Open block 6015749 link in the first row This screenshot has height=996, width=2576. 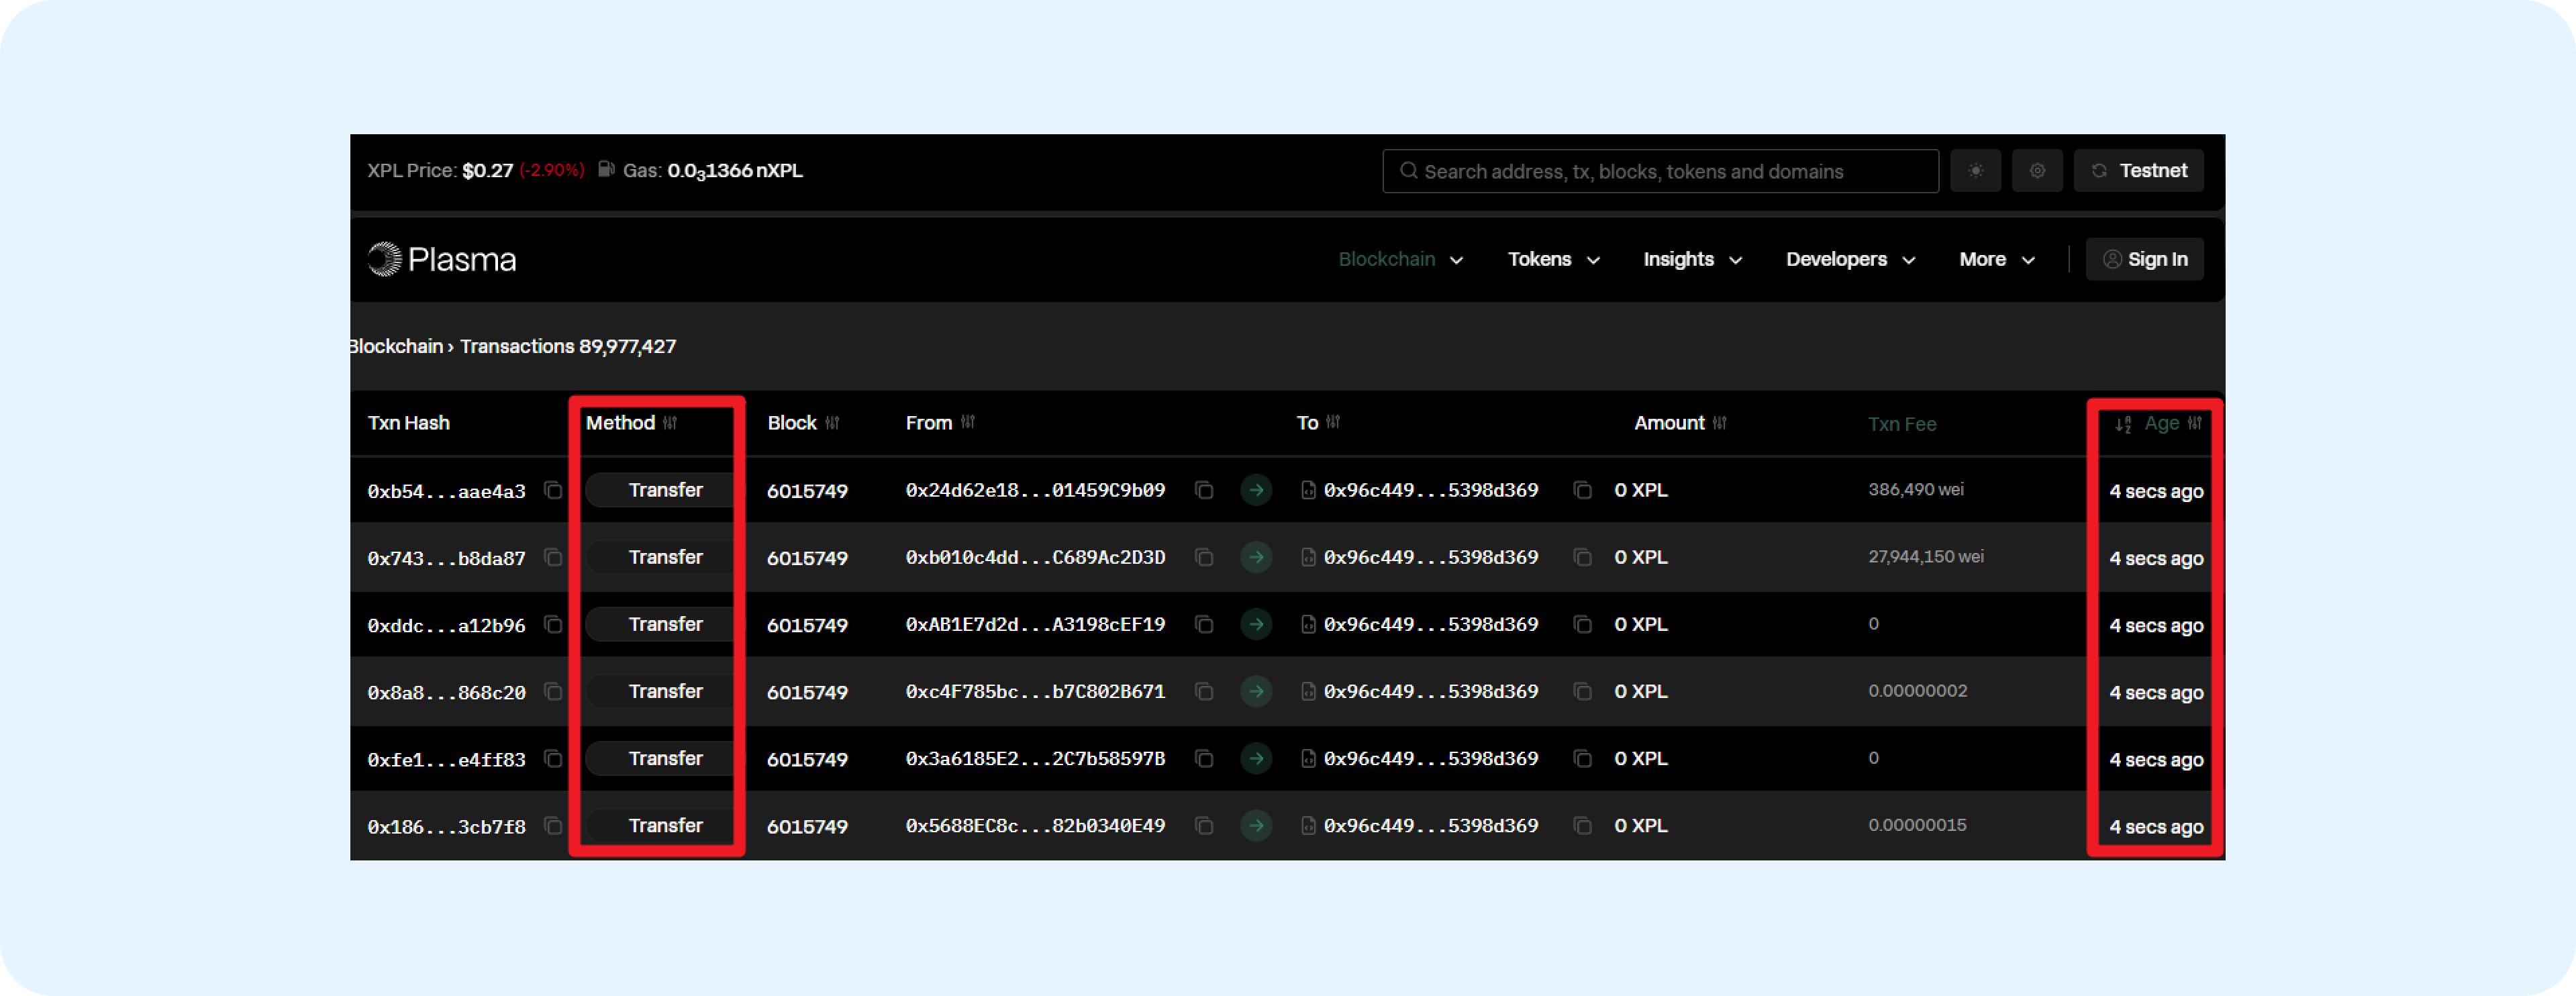807,491
